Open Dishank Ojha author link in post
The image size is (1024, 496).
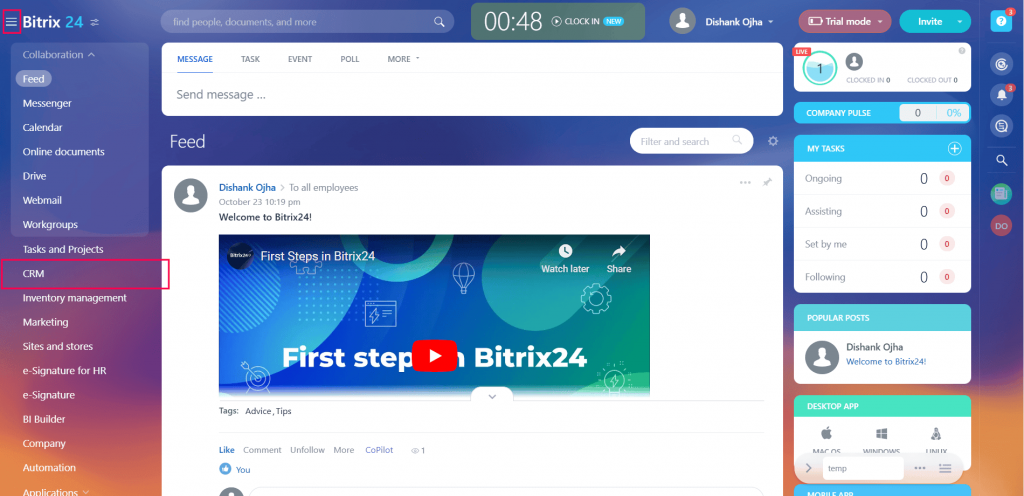point(247,187)
